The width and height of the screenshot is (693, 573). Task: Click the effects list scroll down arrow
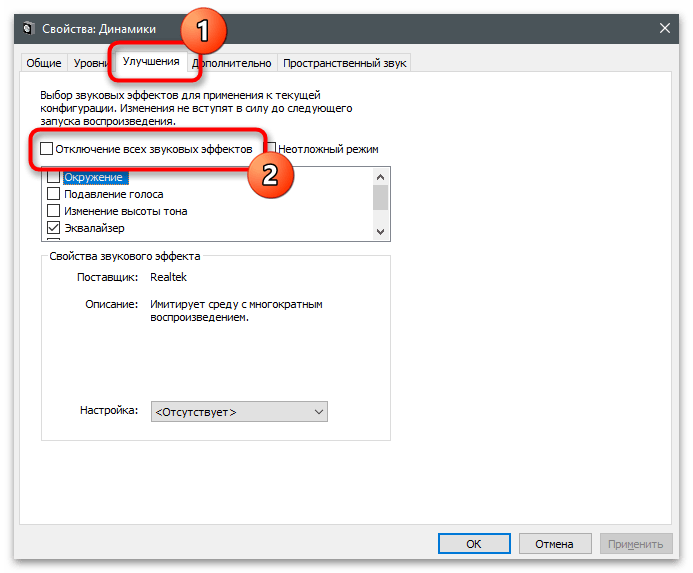381,231
